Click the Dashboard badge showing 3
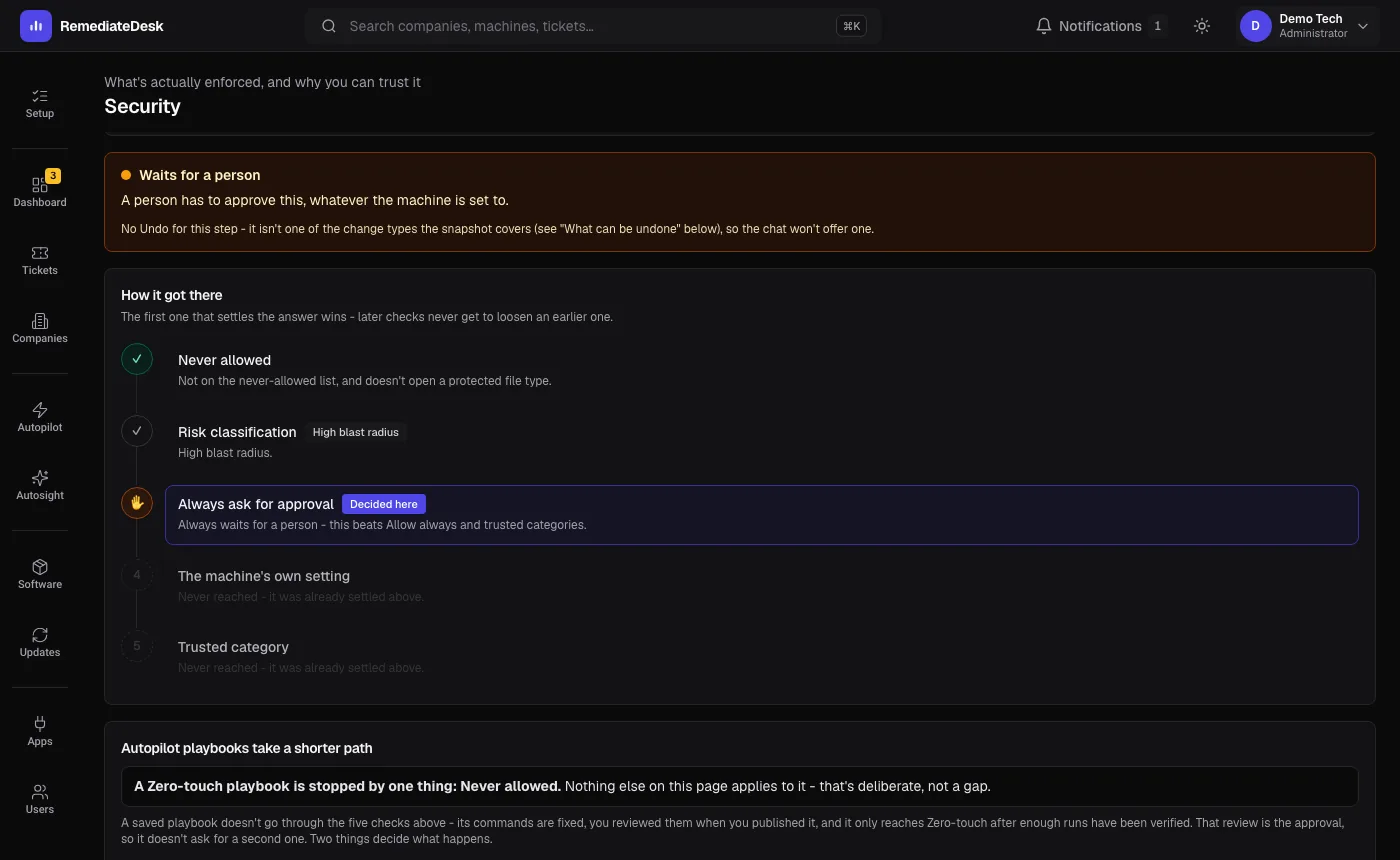Viewport: 1400px width, 860px height. [53, 176]
